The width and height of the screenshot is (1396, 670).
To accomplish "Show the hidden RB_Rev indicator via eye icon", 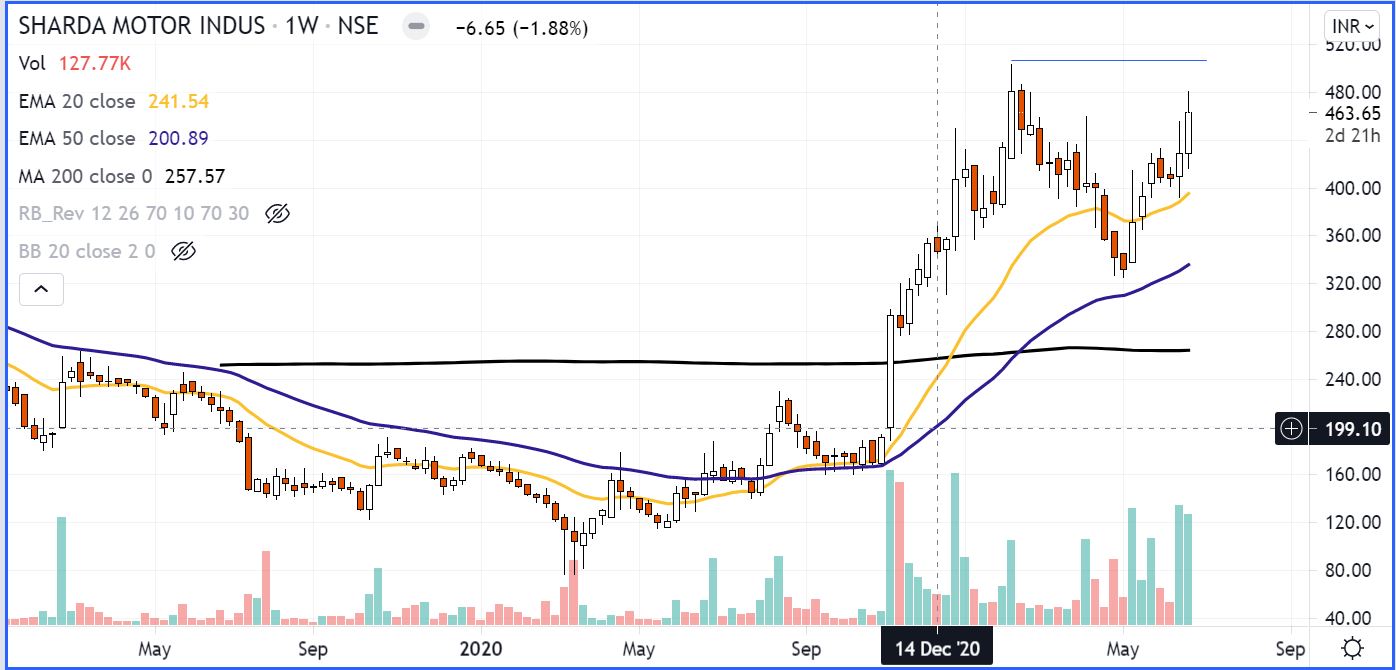I will (x=277, y=213).
